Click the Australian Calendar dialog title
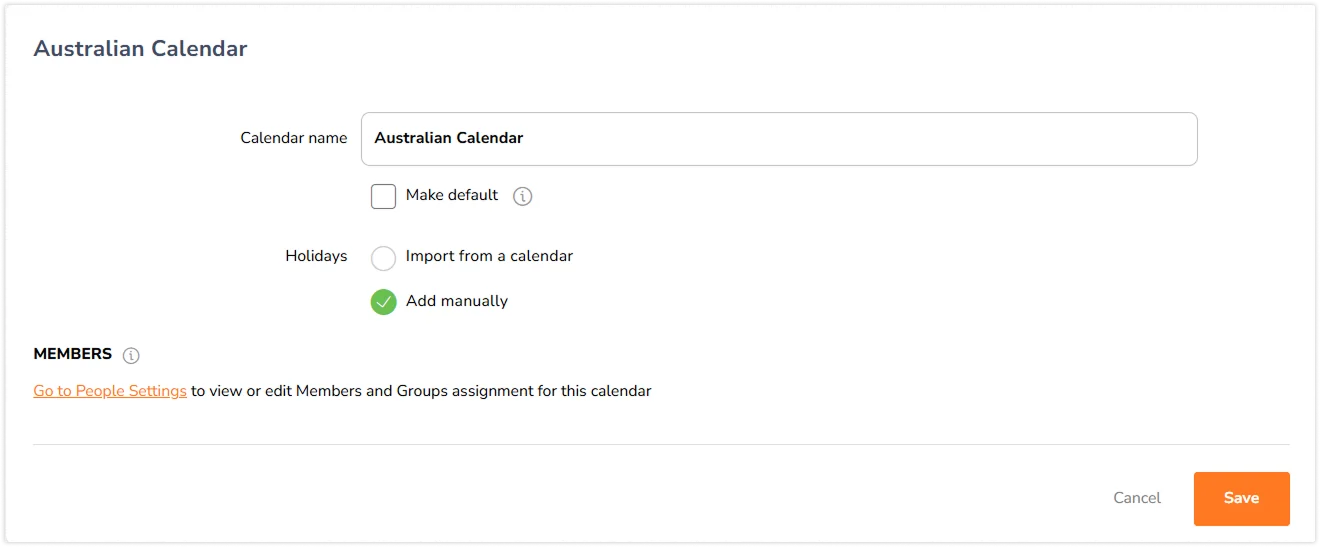1320x547 pixels. click(x=140, y=48)
